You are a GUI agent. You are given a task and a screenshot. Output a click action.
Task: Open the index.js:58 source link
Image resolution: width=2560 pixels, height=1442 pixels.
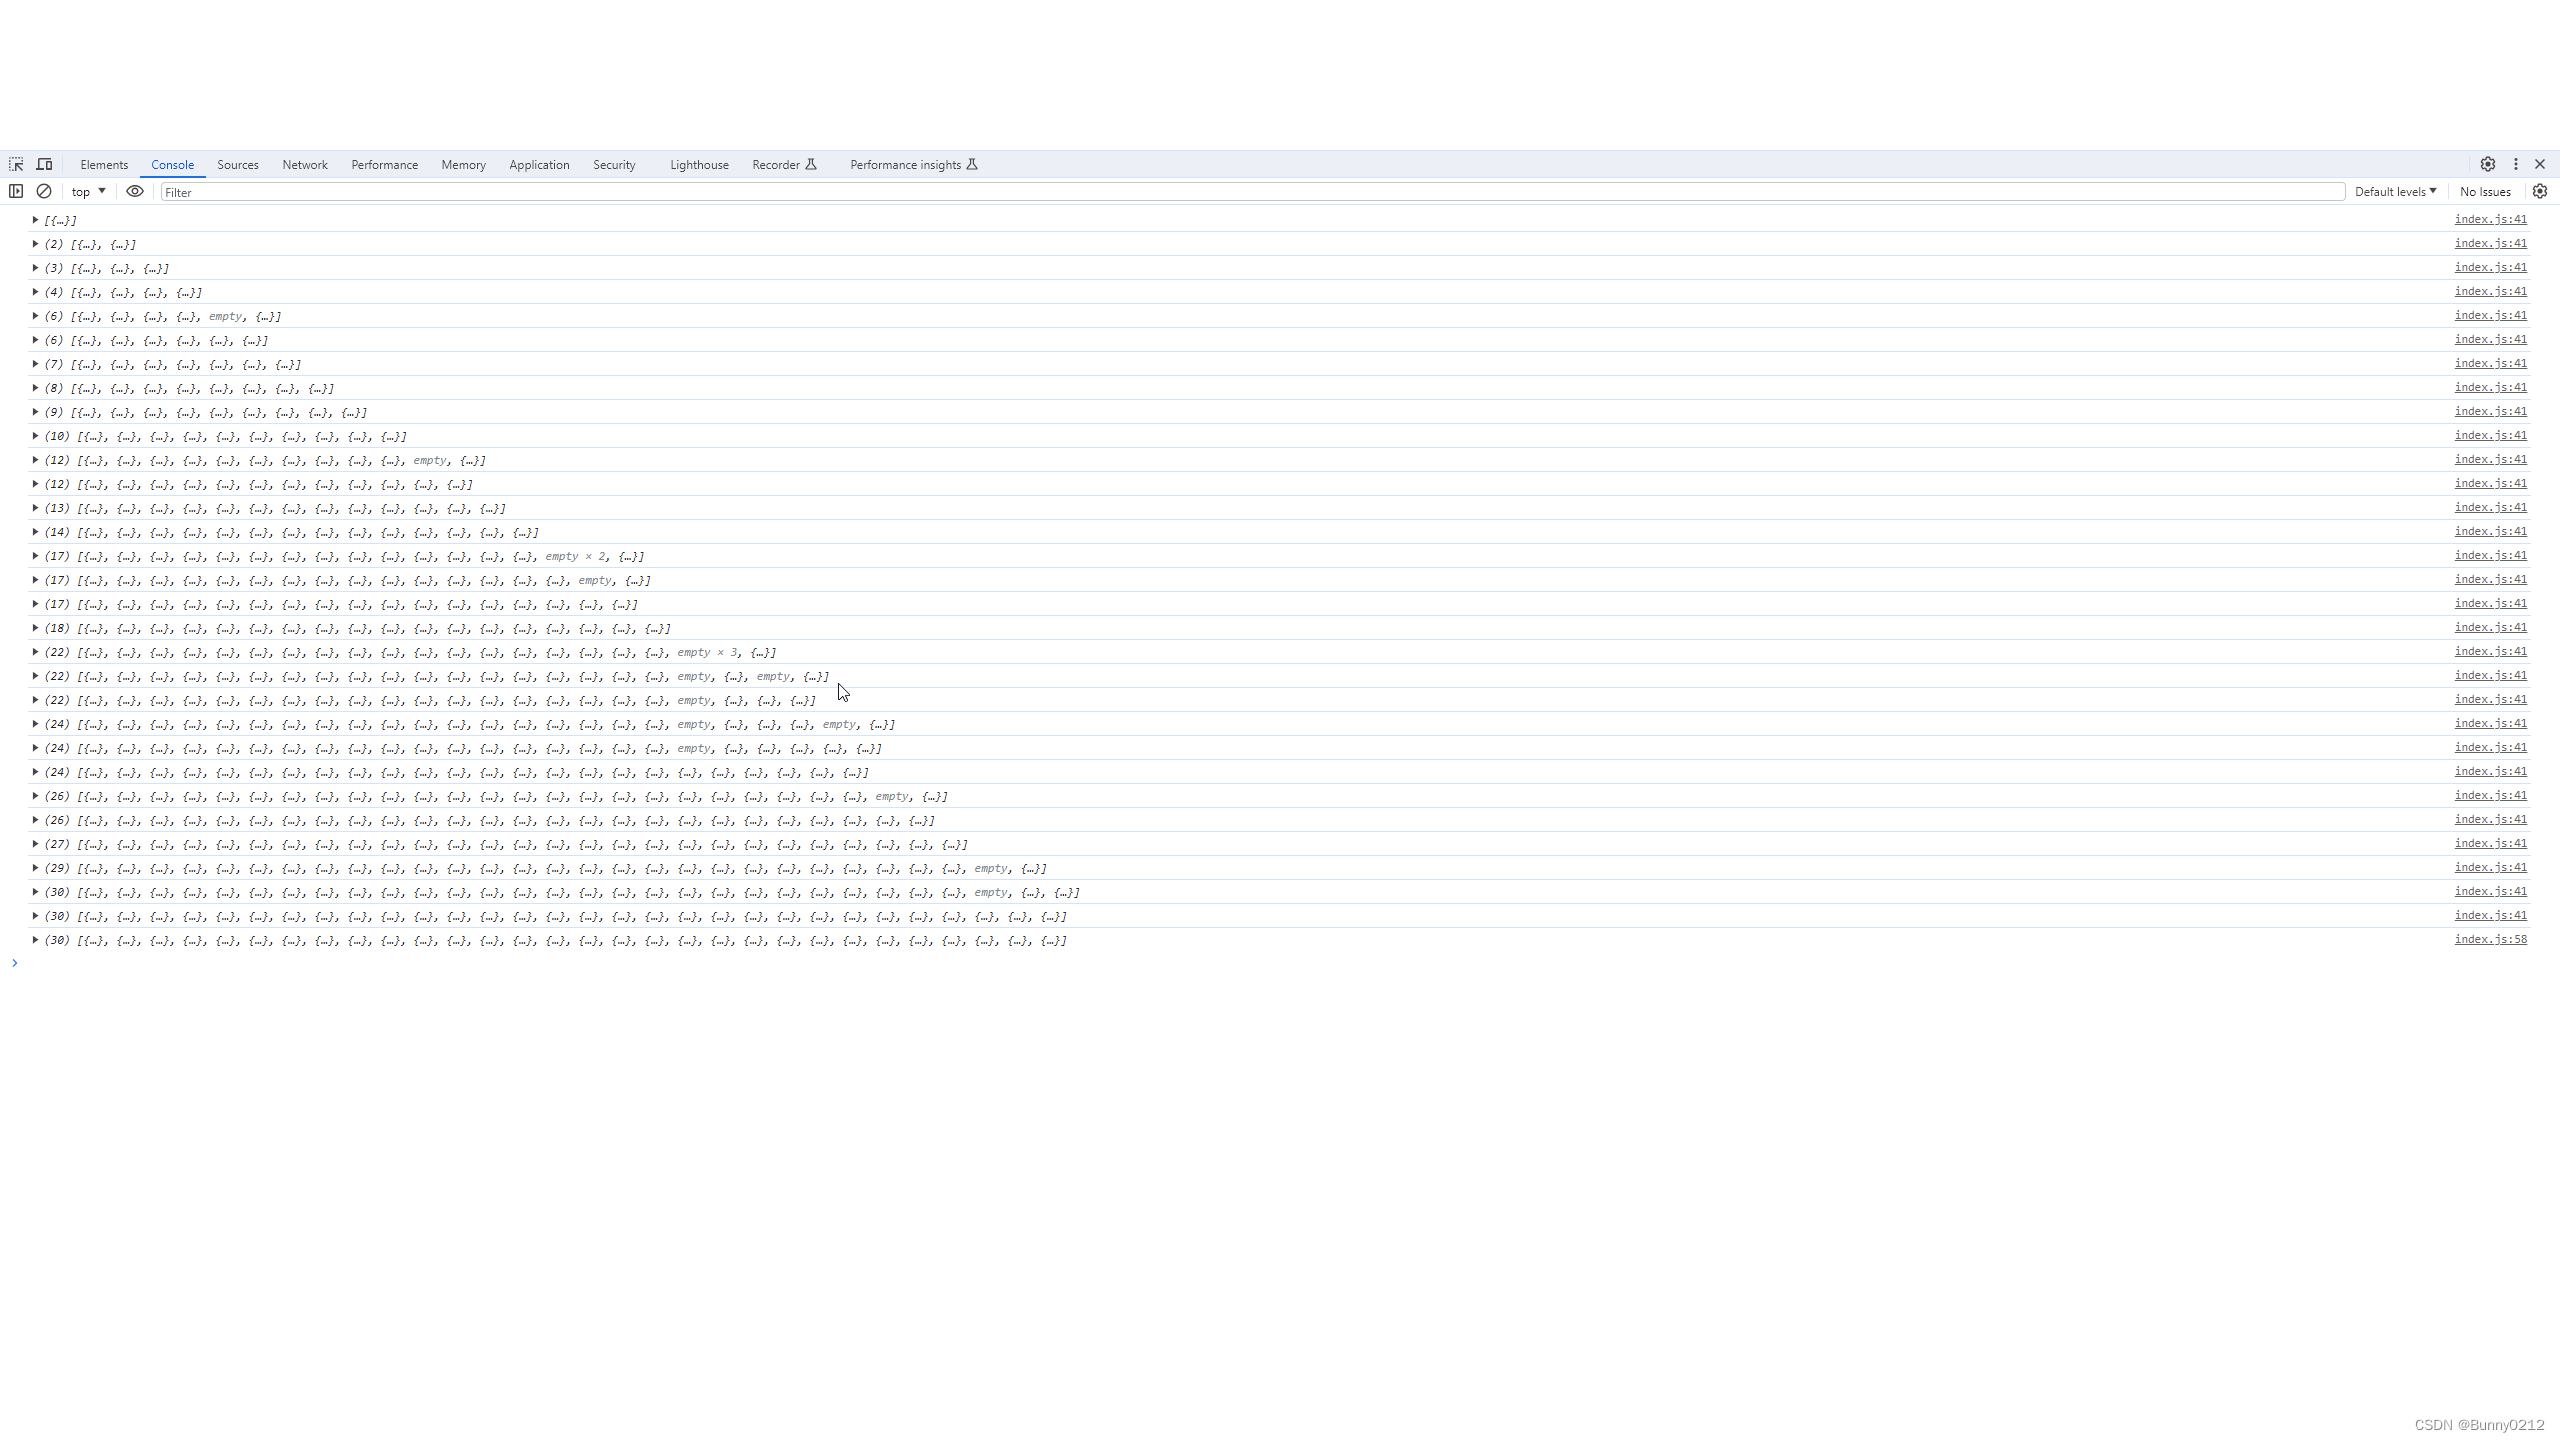click(x=2490, y=939)
